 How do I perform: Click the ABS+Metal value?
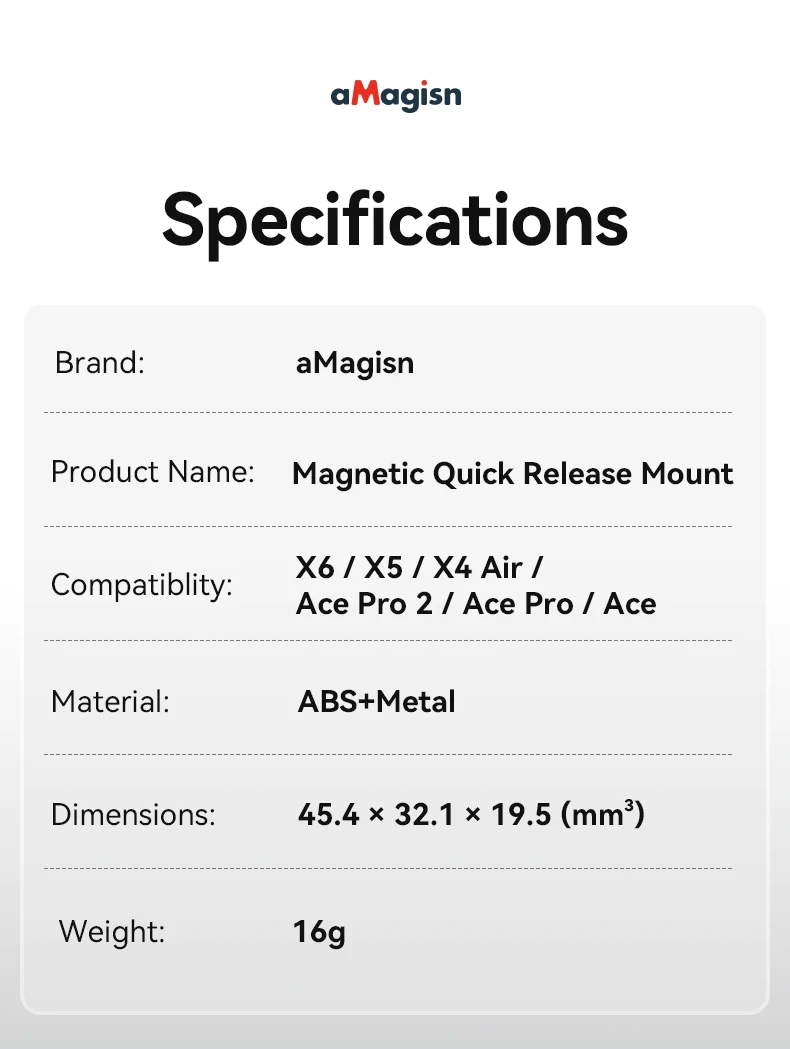click(377, 702)
